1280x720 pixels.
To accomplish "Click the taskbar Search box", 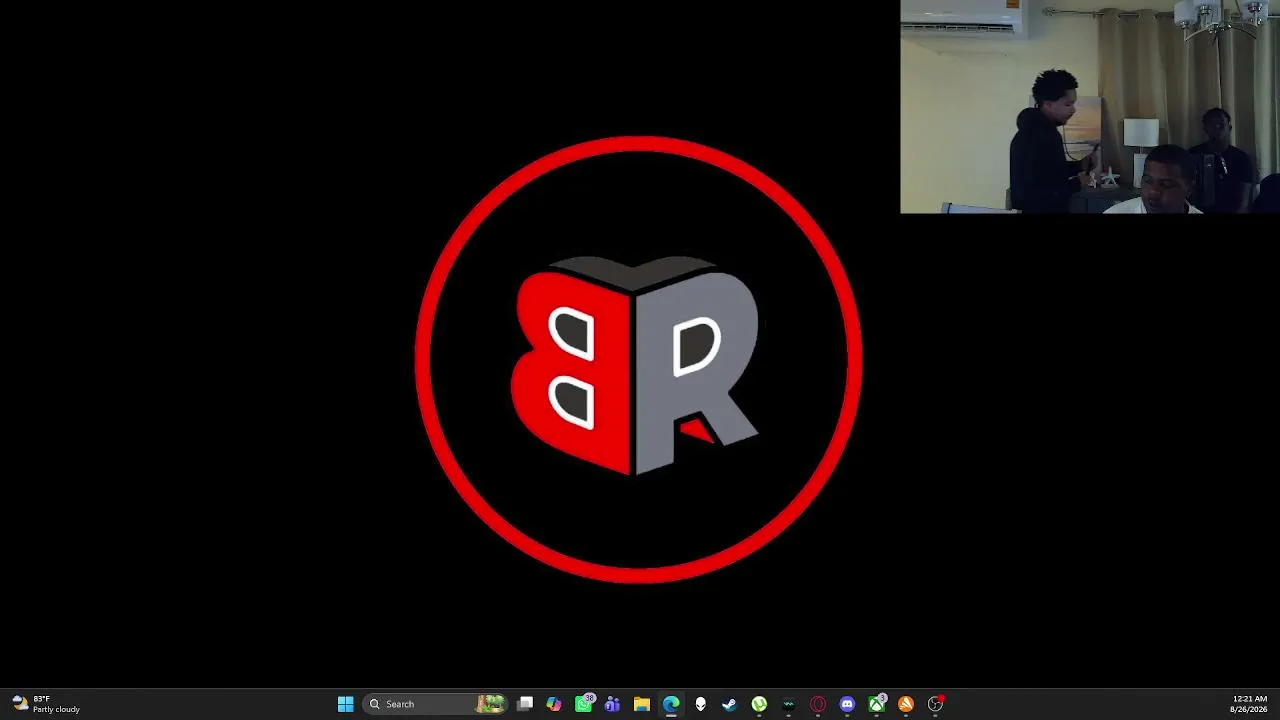I will (x=436, y=704).
